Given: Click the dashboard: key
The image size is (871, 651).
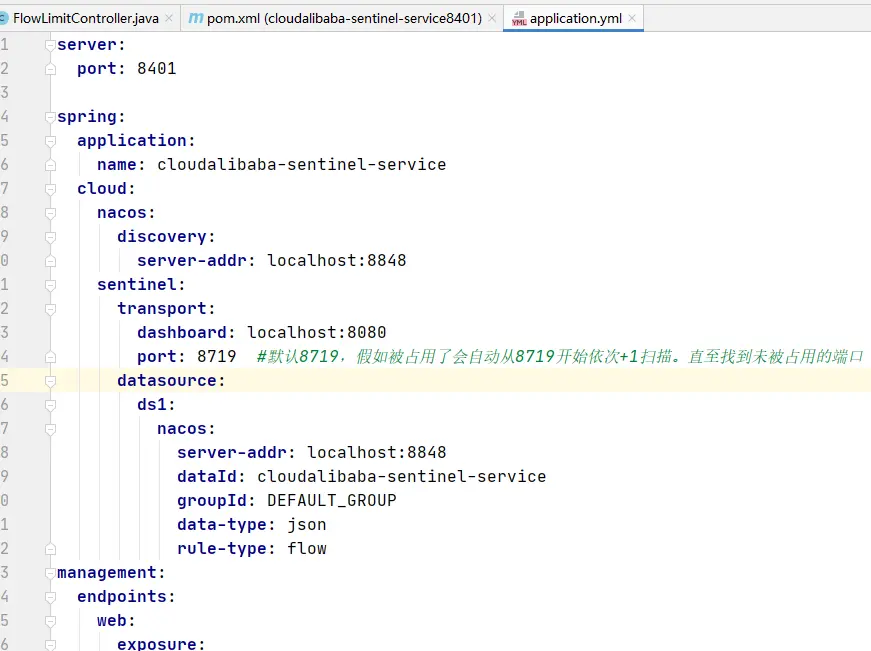Looking at the screenshot, I should [x=186, y=332].
